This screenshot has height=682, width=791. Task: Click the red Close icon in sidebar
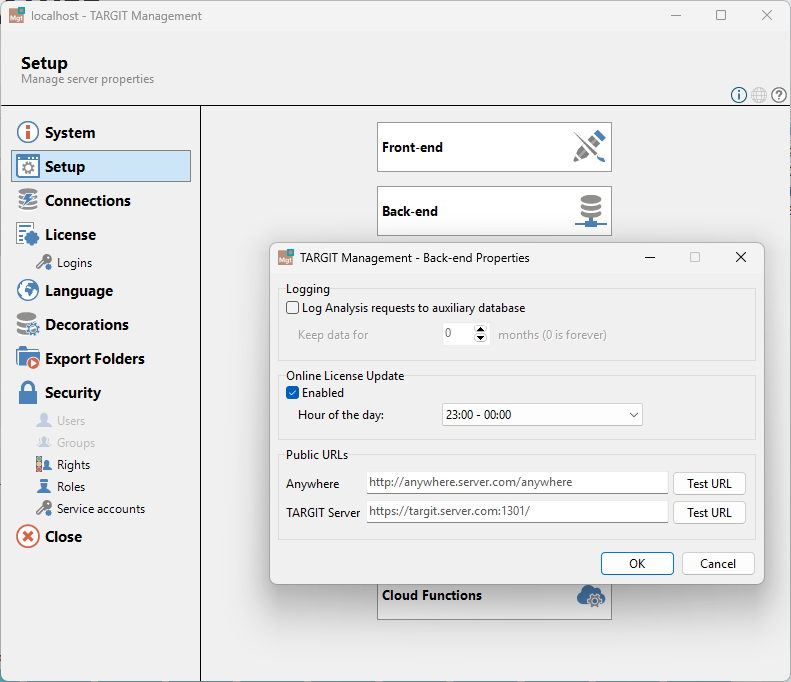click(x=28, y=537)
